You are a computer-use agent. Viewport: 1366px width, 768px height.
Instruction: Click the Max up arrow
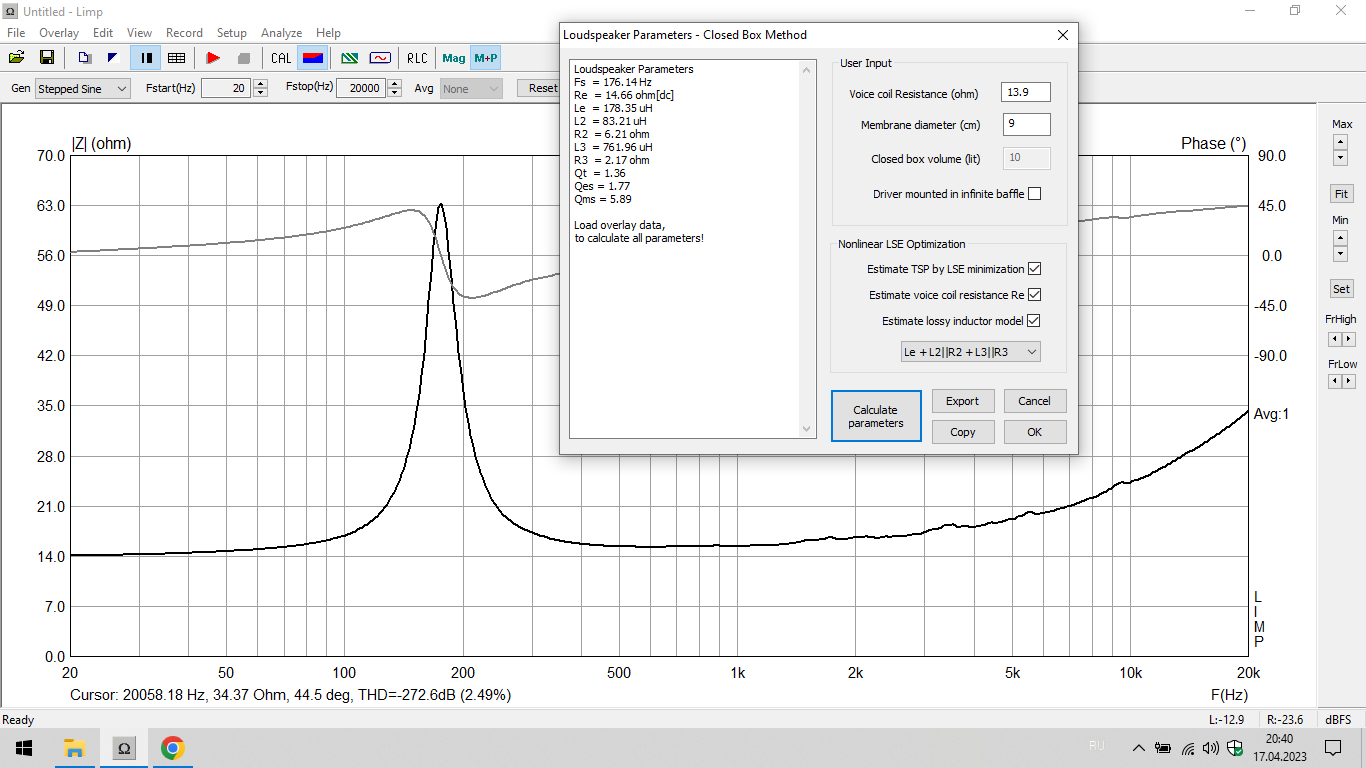(x=1341, y=141)
